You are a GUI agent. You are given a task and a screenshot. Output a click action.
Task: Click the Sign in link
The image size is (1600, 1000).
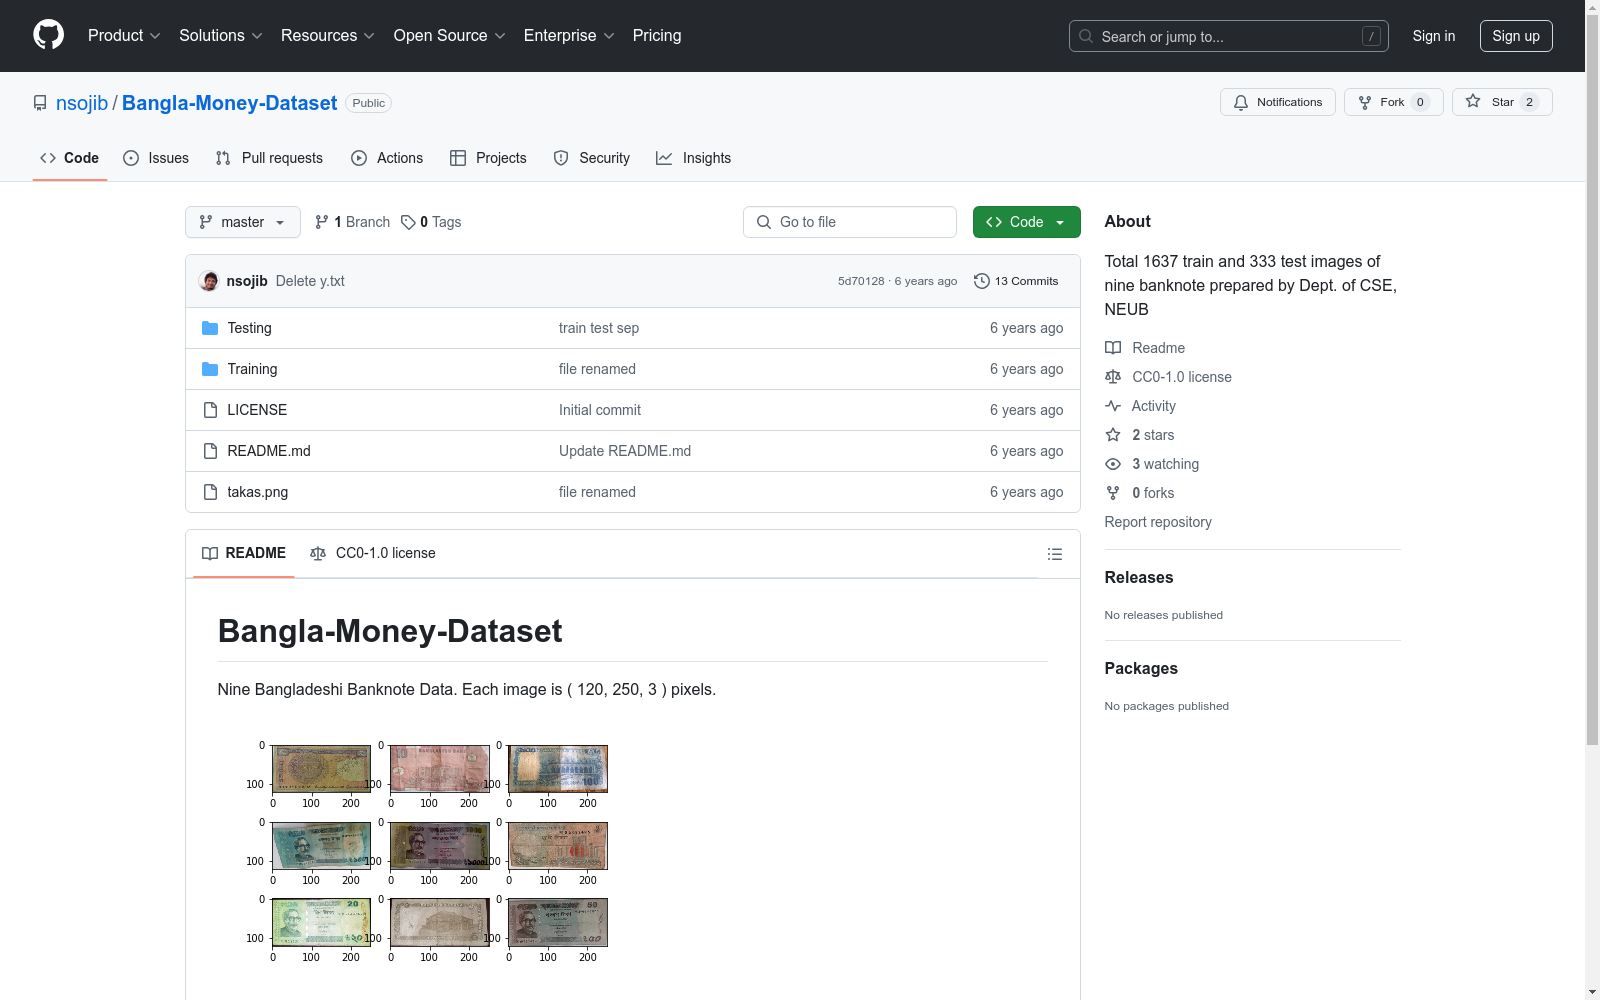click(1434, 36)
